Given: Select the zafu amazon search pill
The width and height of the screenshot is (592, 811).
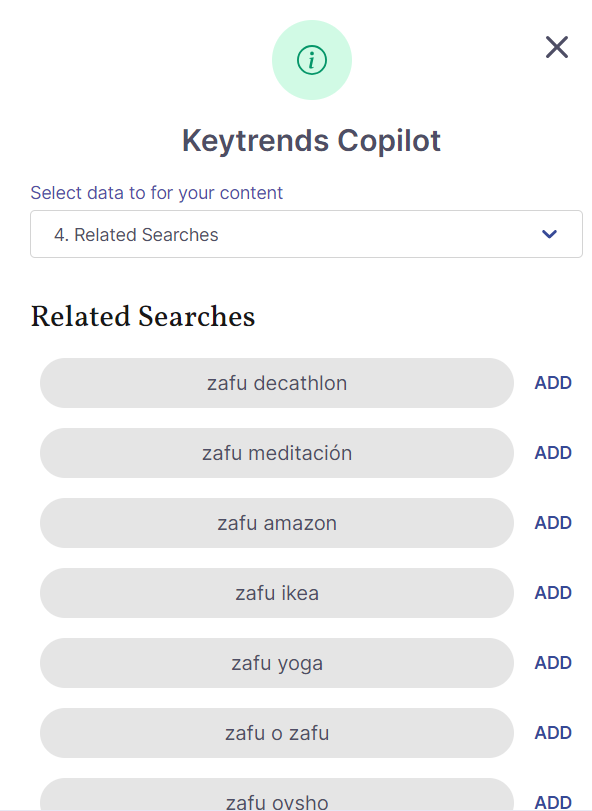Looking at the screenshot, I should click(x=277, y=523).
